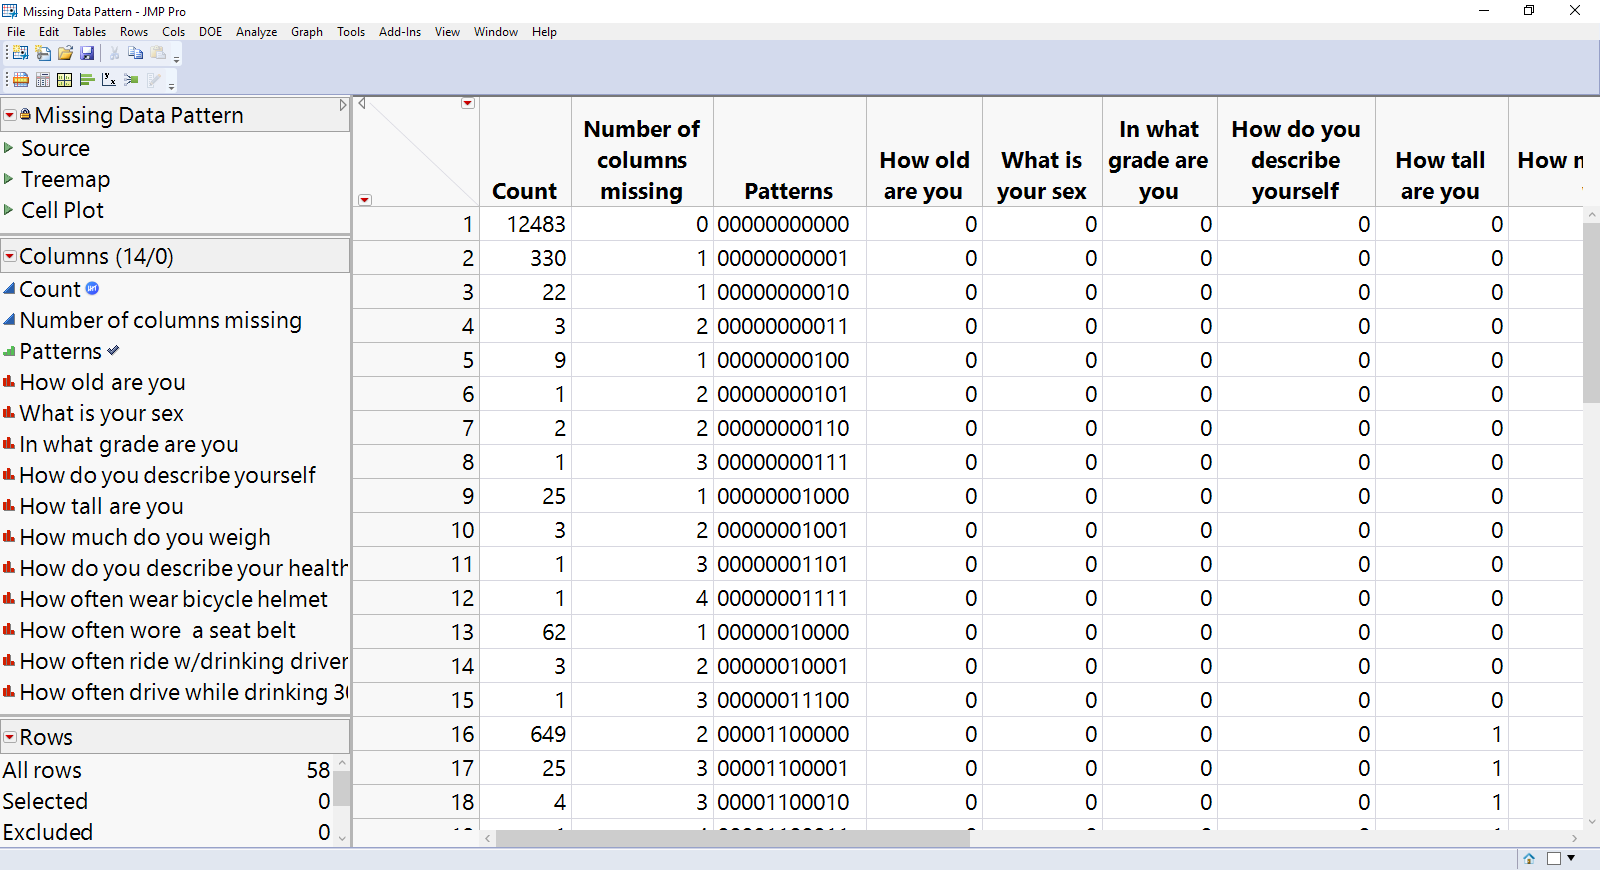Click the Open file folder icon
Screen dimensions: 1600x870
(65, 53)
